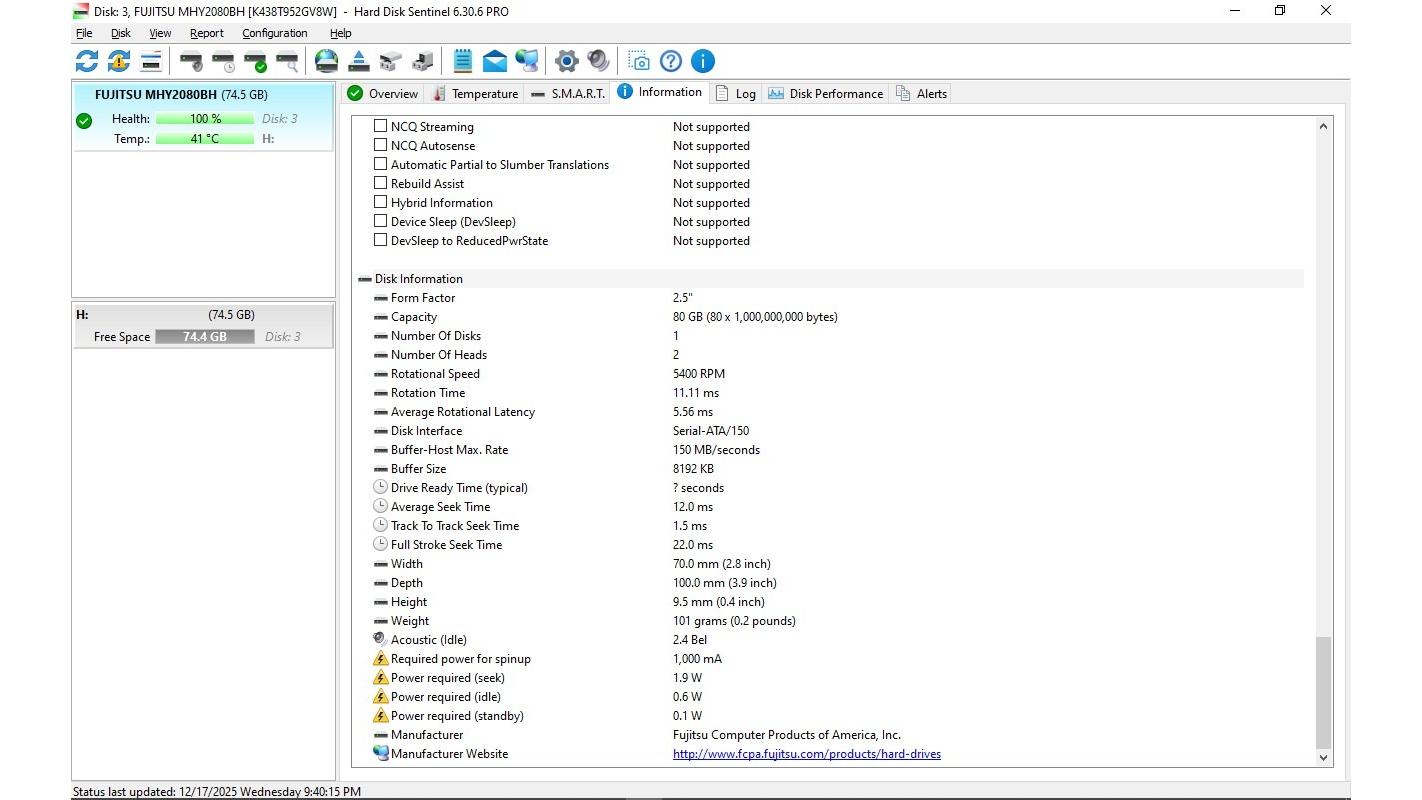Click the speaker sound toolbar icon

click(598, 61)
